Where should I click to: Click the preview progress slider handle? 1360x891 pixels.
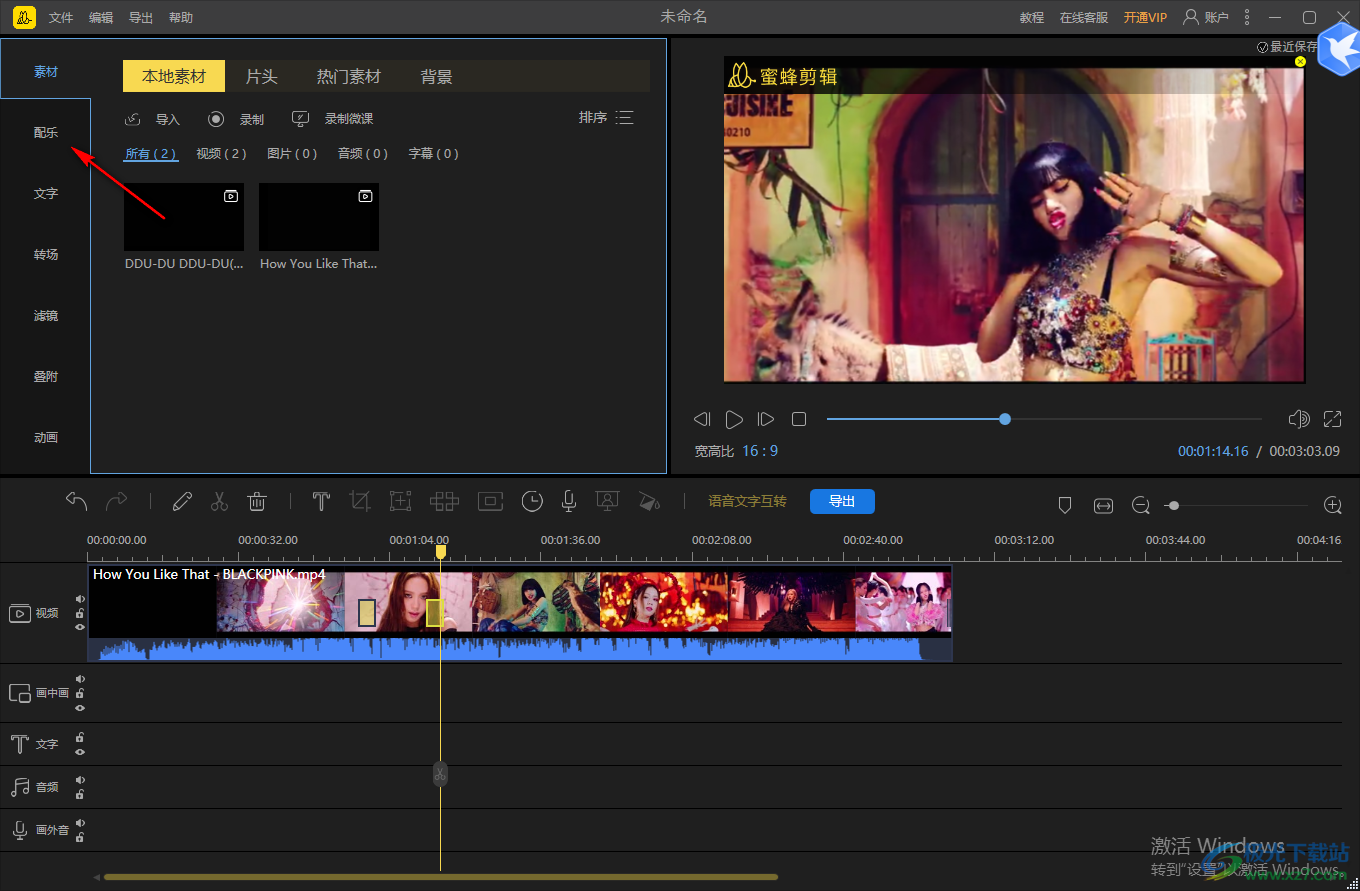pos(1005,419)
